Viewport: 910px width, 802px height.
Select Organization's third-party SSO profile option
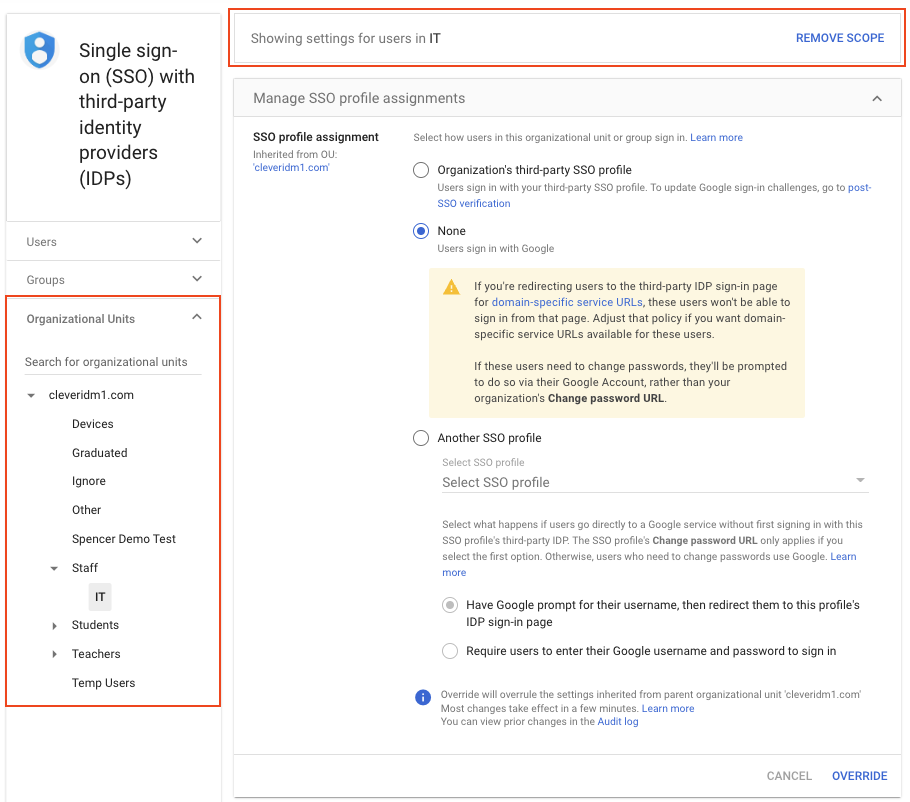pyautogui.click(x=421, y=170)
